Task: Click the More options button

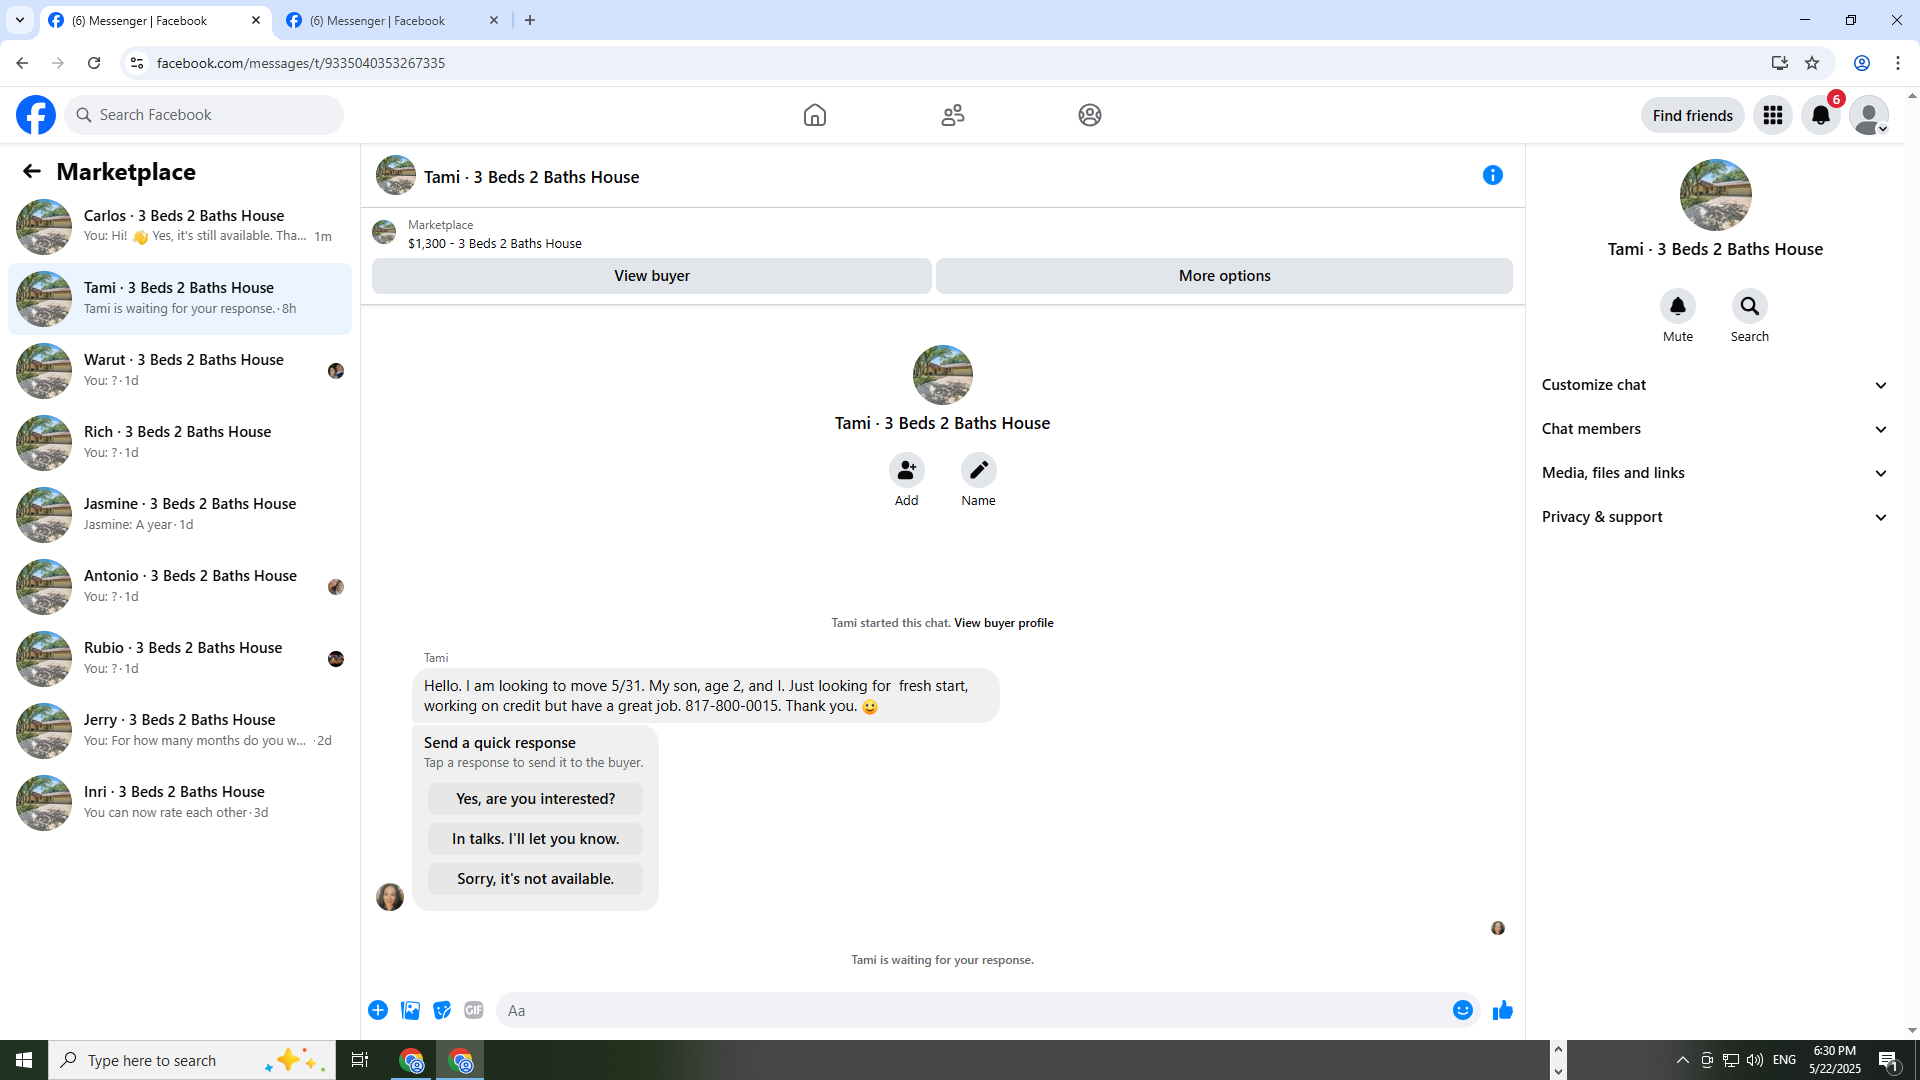Action: (x=1224, y=276)
